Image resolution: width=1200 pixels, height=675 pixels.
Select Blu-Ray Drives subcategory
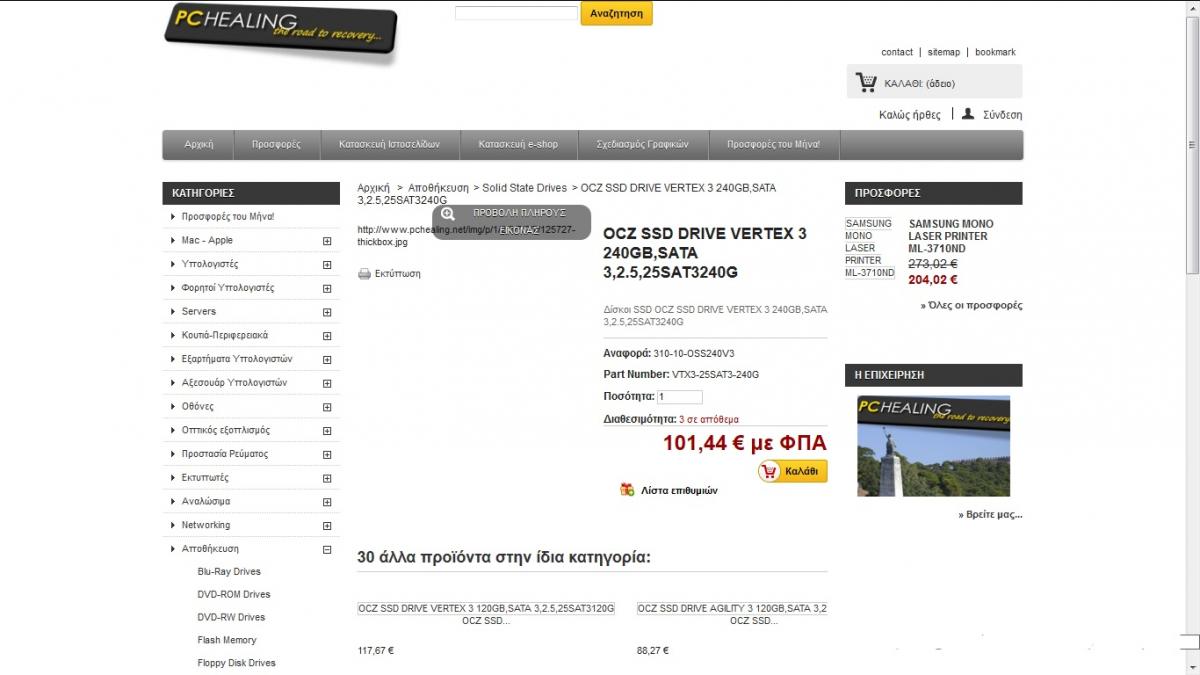[229, 572]
